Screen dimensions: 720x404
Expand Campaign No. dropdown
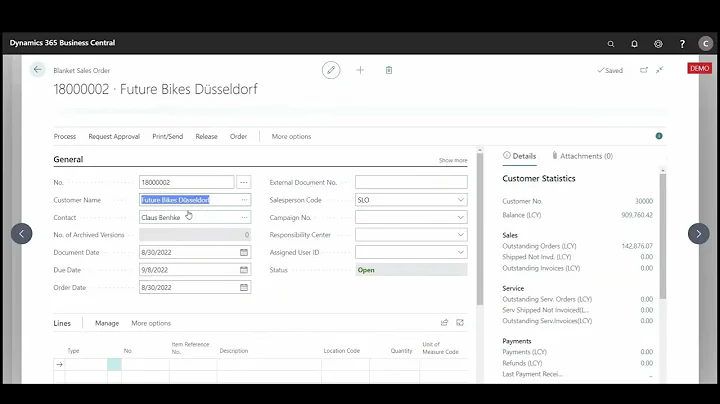pos(461,217)
